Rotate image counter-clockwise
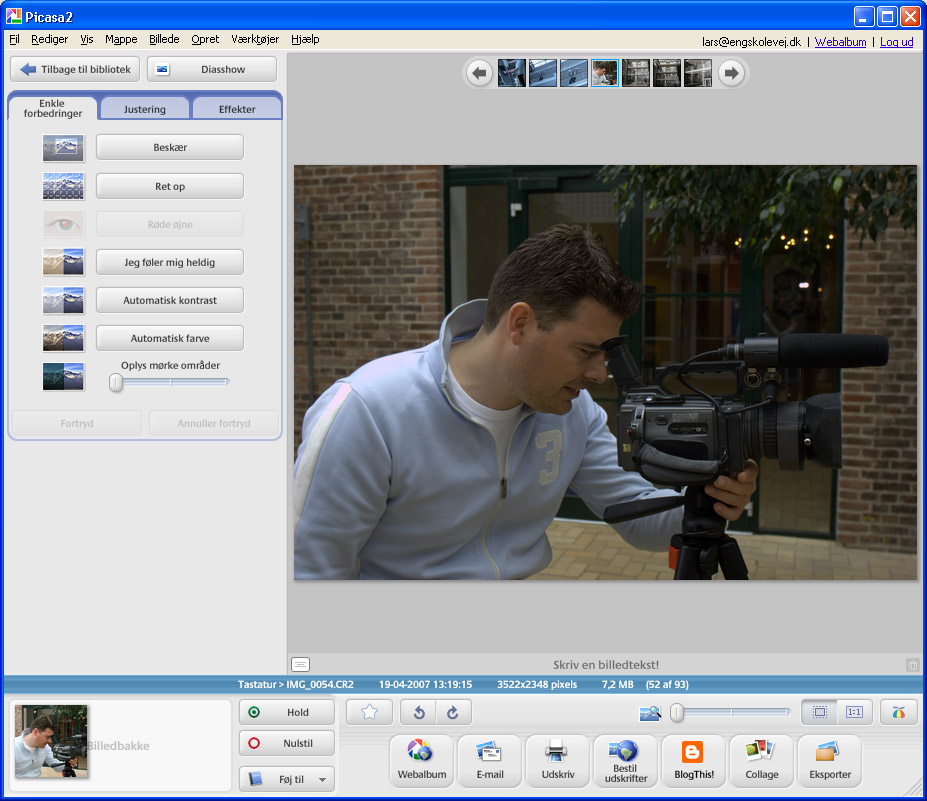This screenshot has width=927, height=801. pyautogui.click(x=418, y=712)
